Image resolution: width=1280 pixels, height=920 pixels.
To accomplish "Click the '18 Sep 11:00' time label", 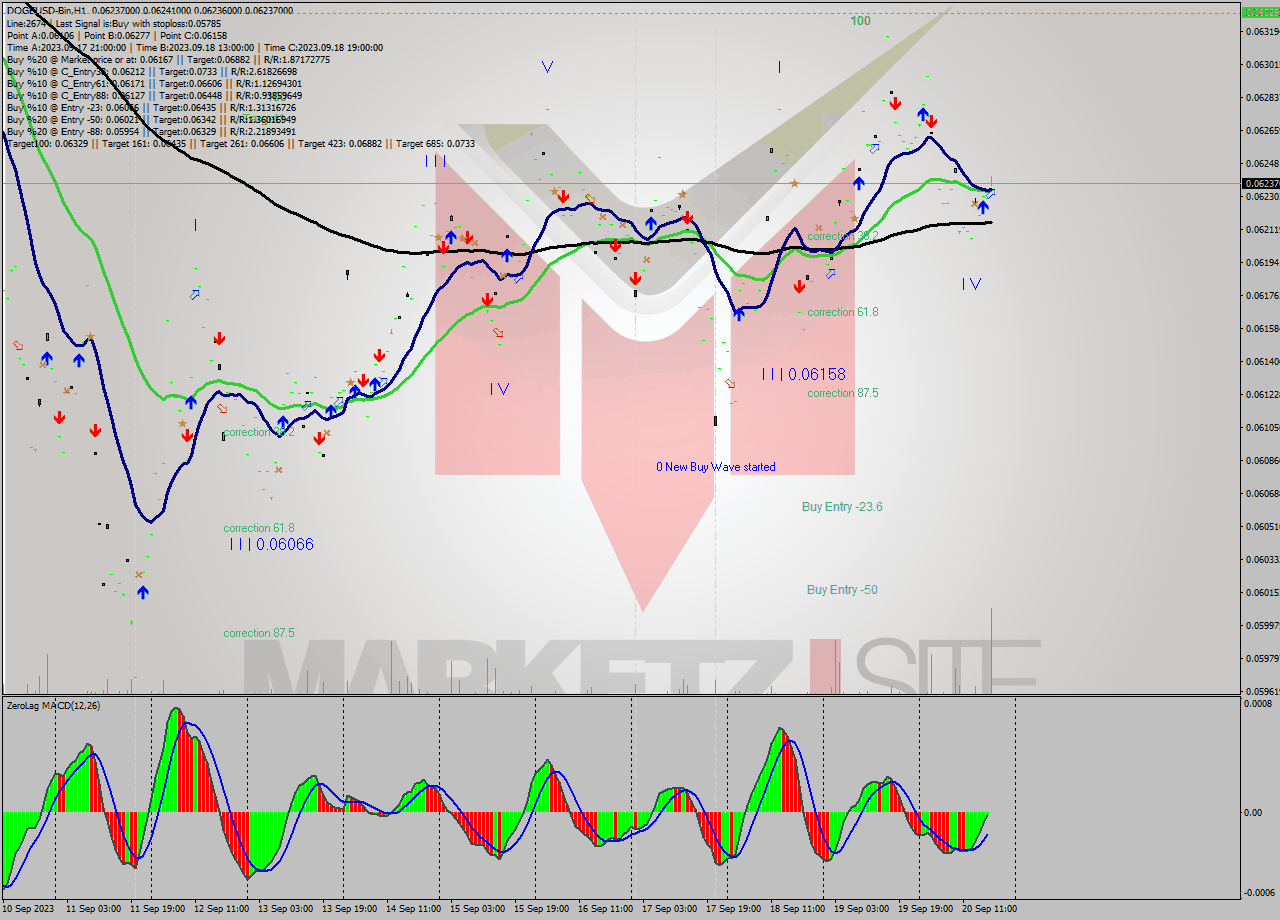I will coord(799,909).
